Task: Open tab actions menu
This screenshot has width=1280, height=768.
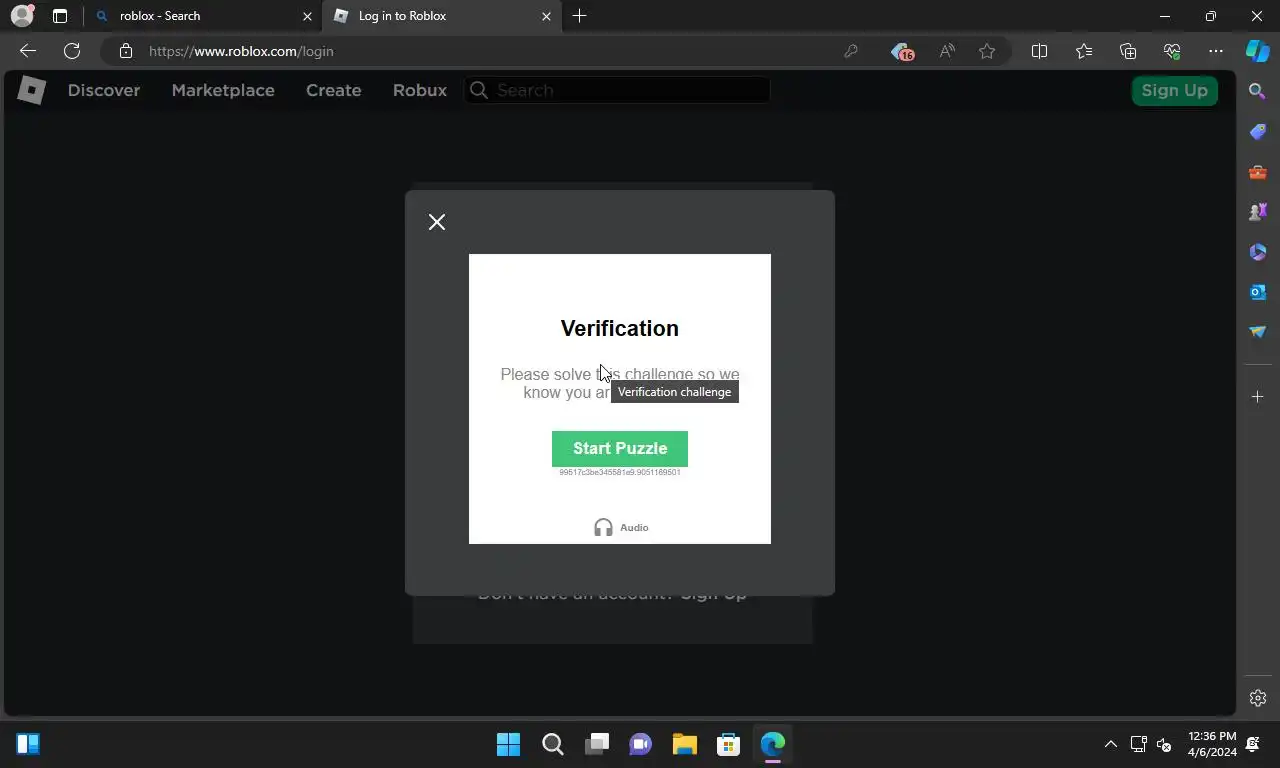Action: point(60,16)
